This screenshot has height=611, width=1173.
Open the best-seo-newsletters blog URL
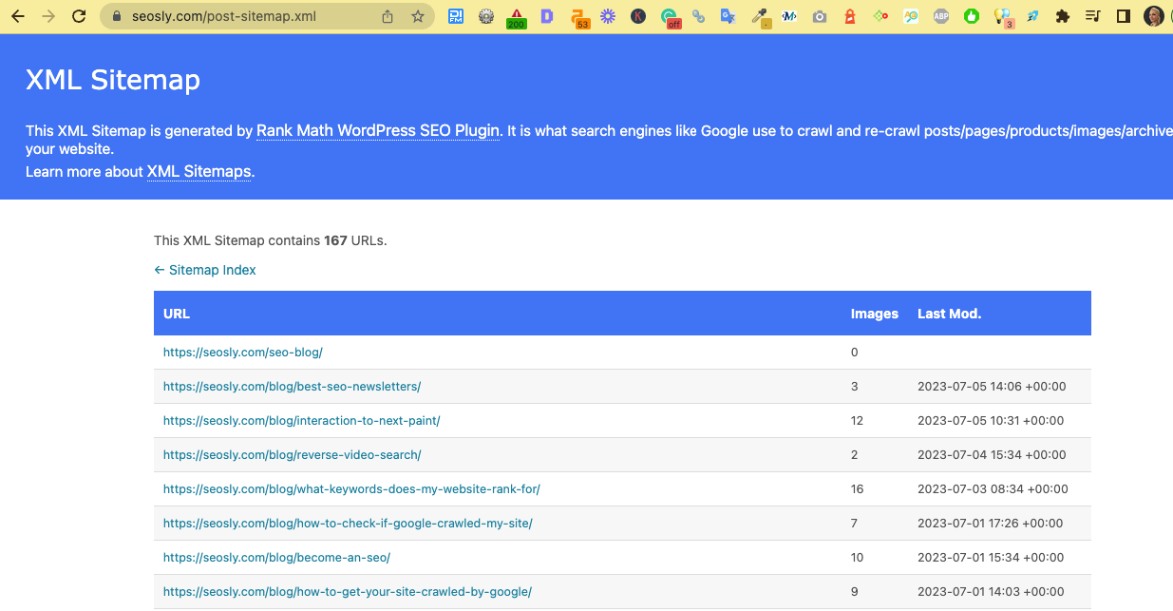point(291,386)
